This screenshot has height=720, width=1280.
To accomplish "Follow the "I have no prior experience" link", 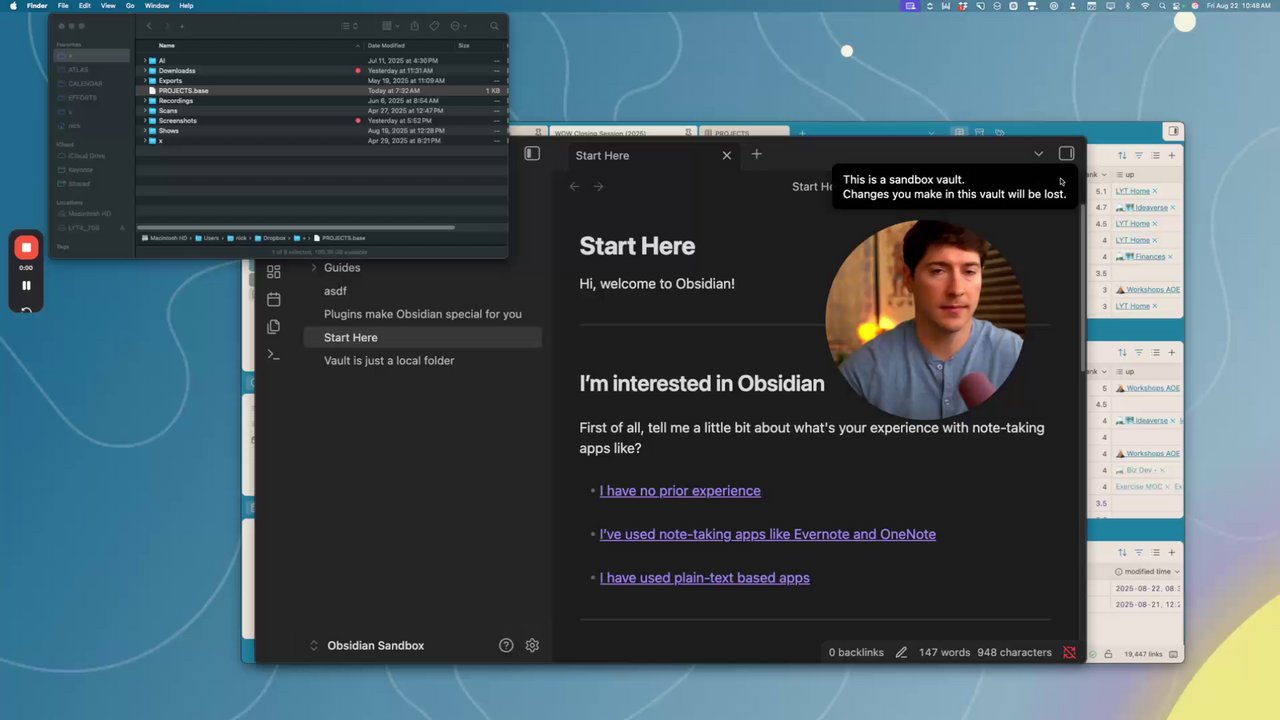I will click(x=680, y=490).
